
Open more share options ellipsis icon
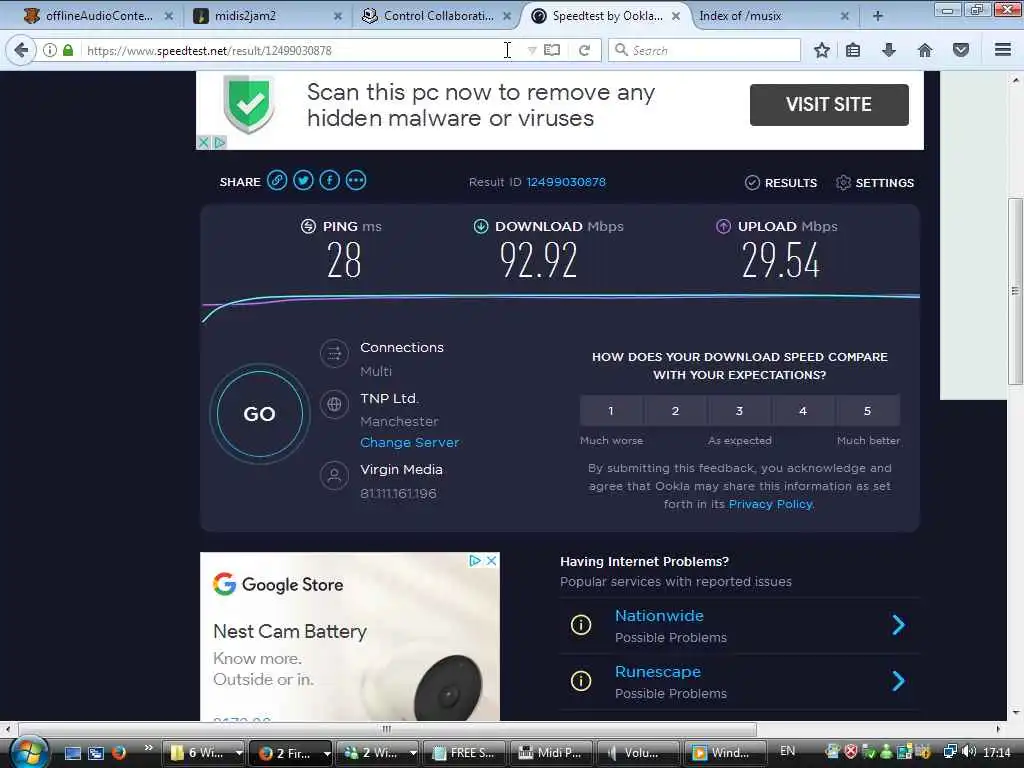pyautogui.click(x=356, y=180)
